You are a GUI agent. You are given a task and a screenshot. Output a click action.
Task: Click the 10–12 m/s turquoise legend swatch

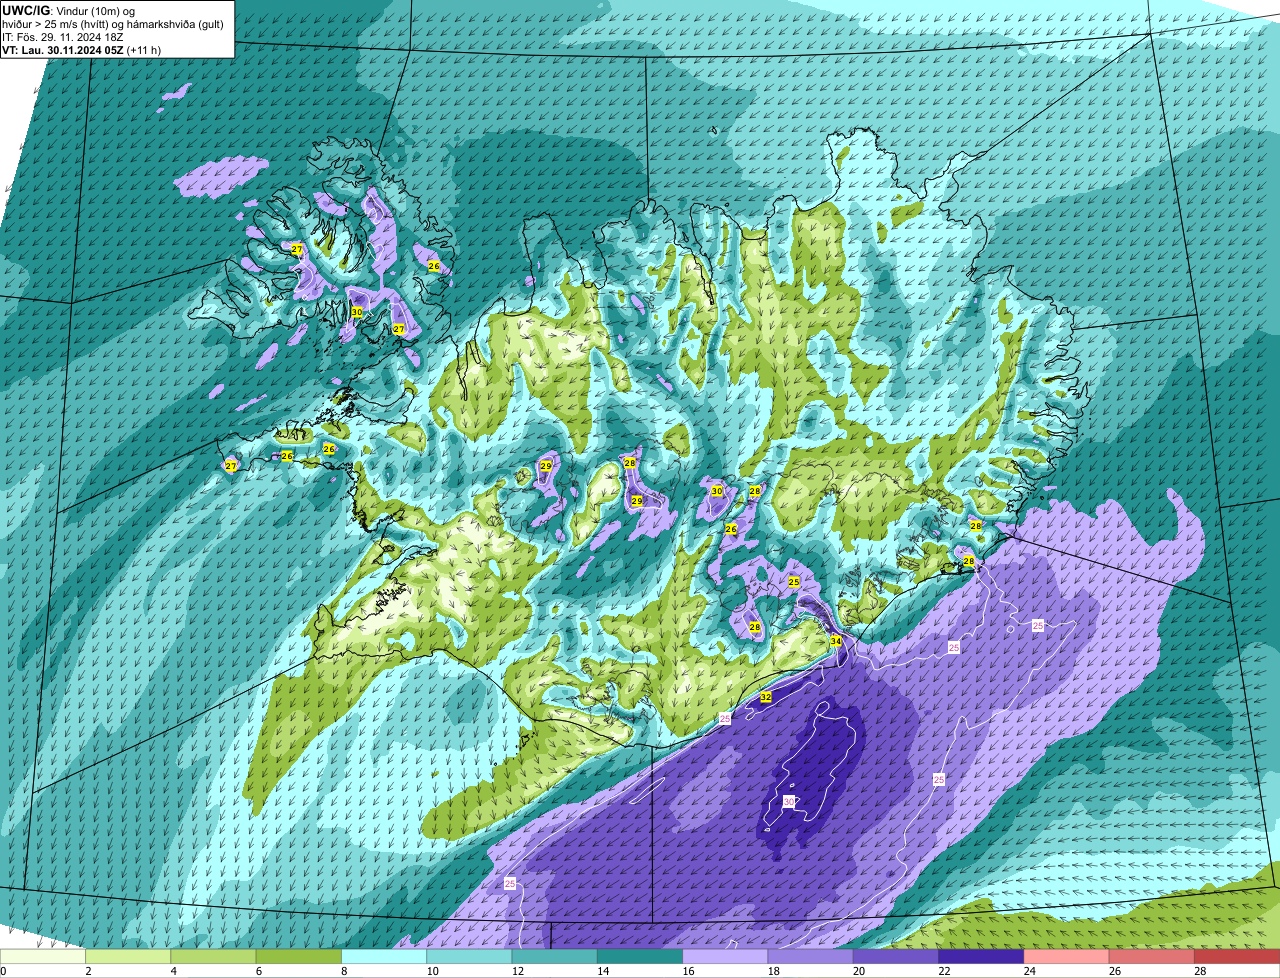point(469,957)
